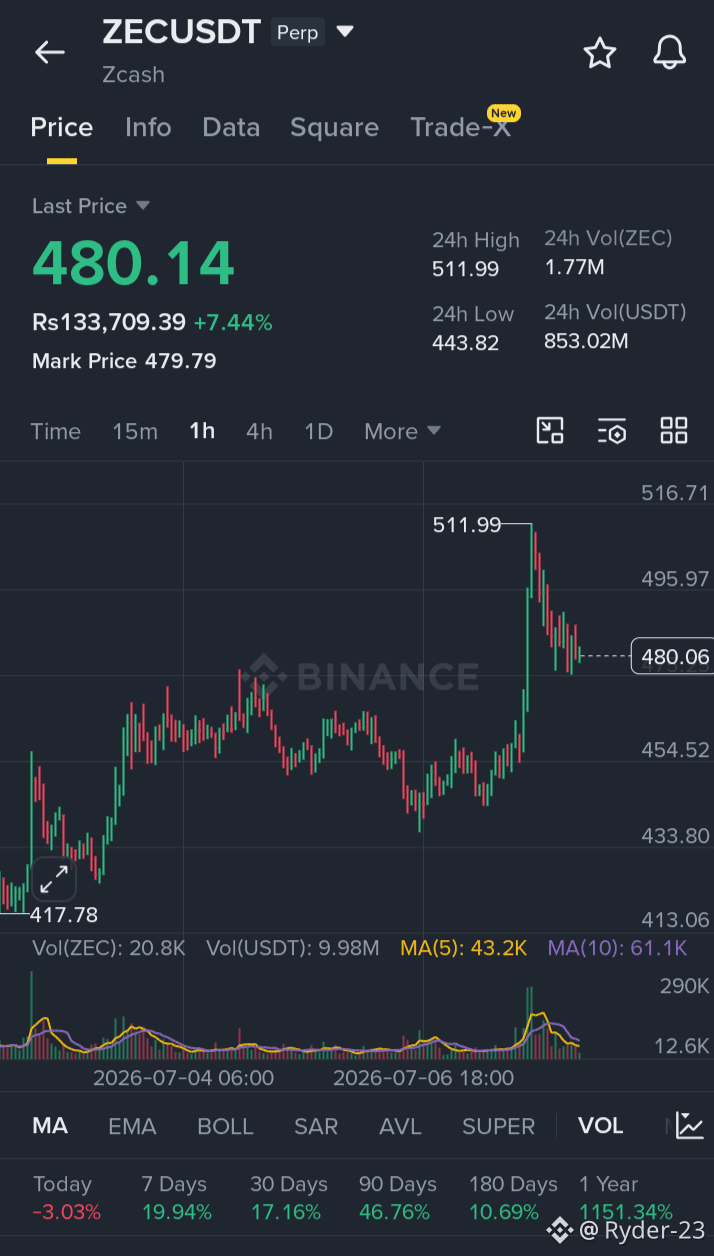Toggle the MA indicator
Image resolution: width=714 pixels, height=1256 pixels.
(x=50, y=1126)
